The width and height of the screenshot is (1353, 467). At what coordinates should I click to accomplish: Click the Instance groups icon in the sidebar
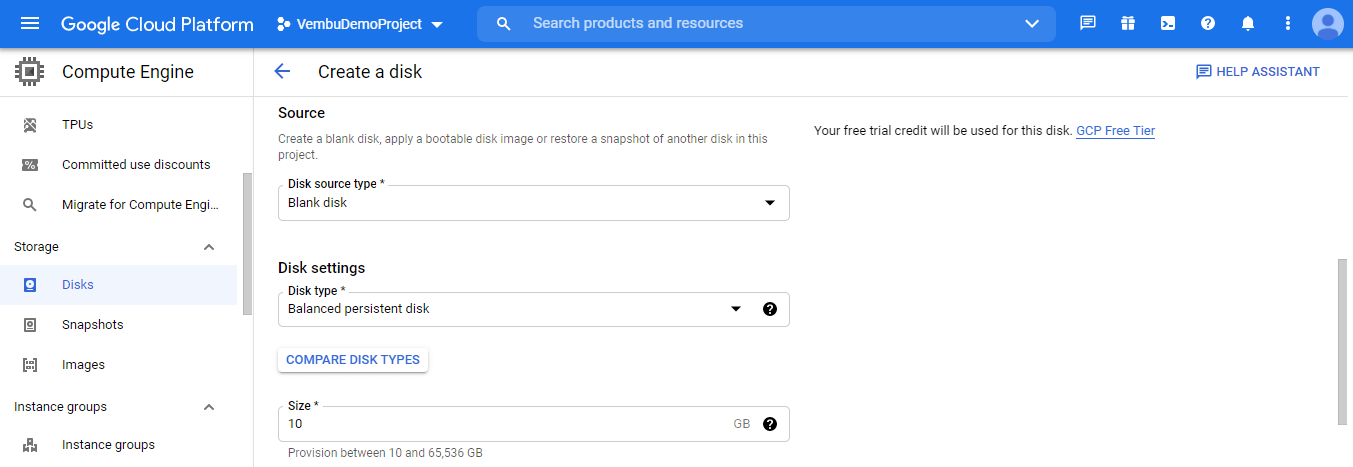pos(30,445)
